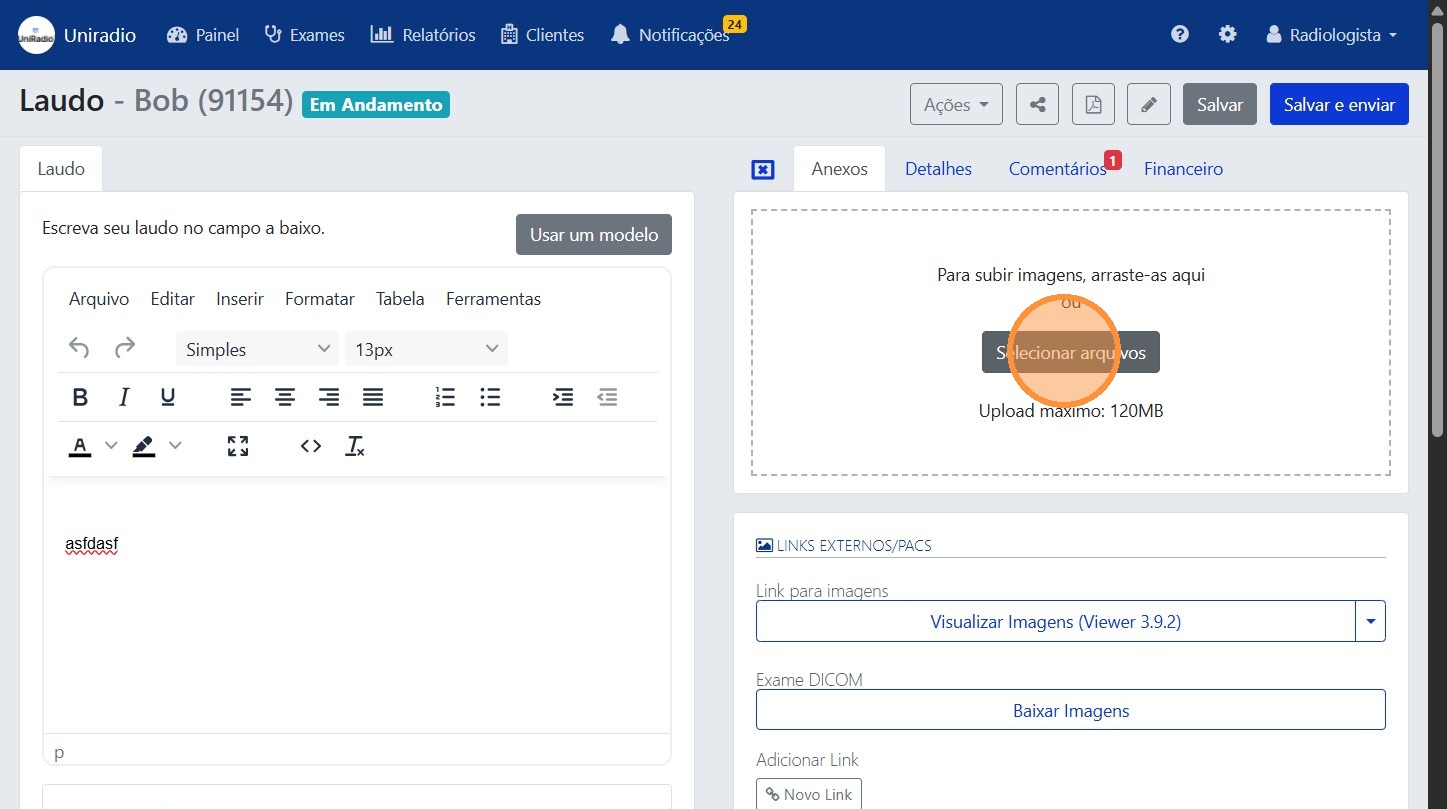The height and width of the screenshot is (809, 1447).
Task: Click the share icon button
Action: [x=1037, y=104]
